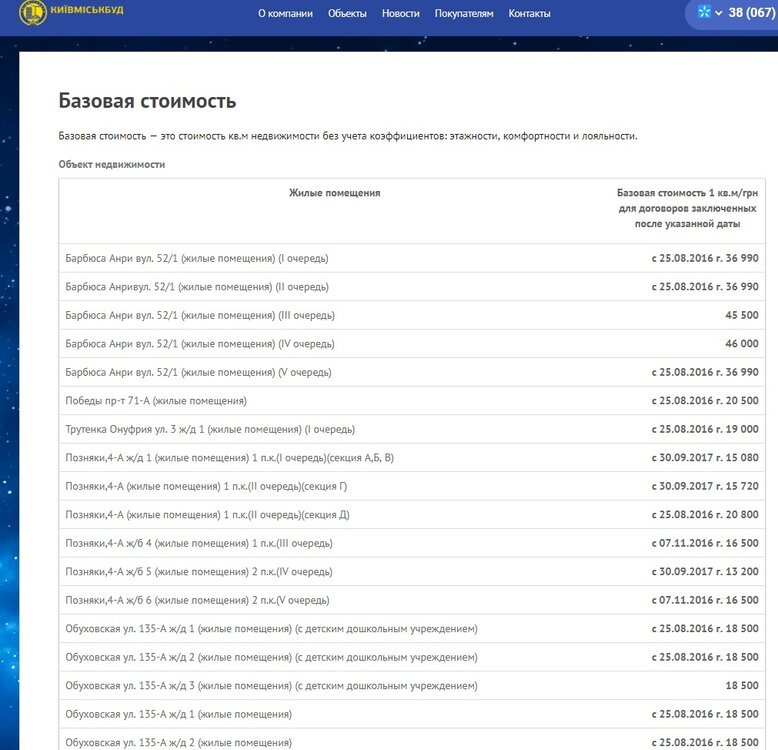Select the Трутенка Онуфрия ул. 3 row

pos(412,429)
